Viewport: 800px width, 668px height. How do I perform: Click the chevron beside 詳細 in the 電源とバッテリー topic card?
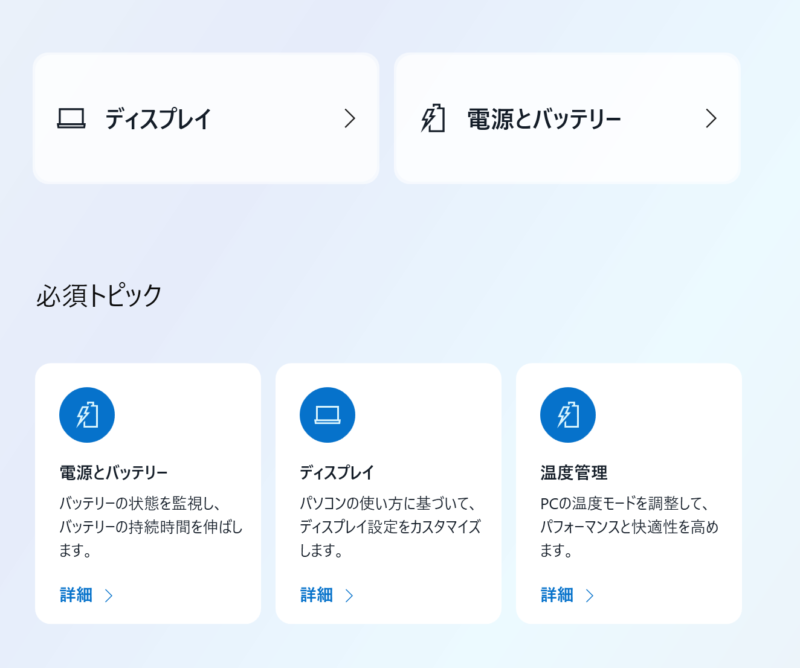click(109, 596)
